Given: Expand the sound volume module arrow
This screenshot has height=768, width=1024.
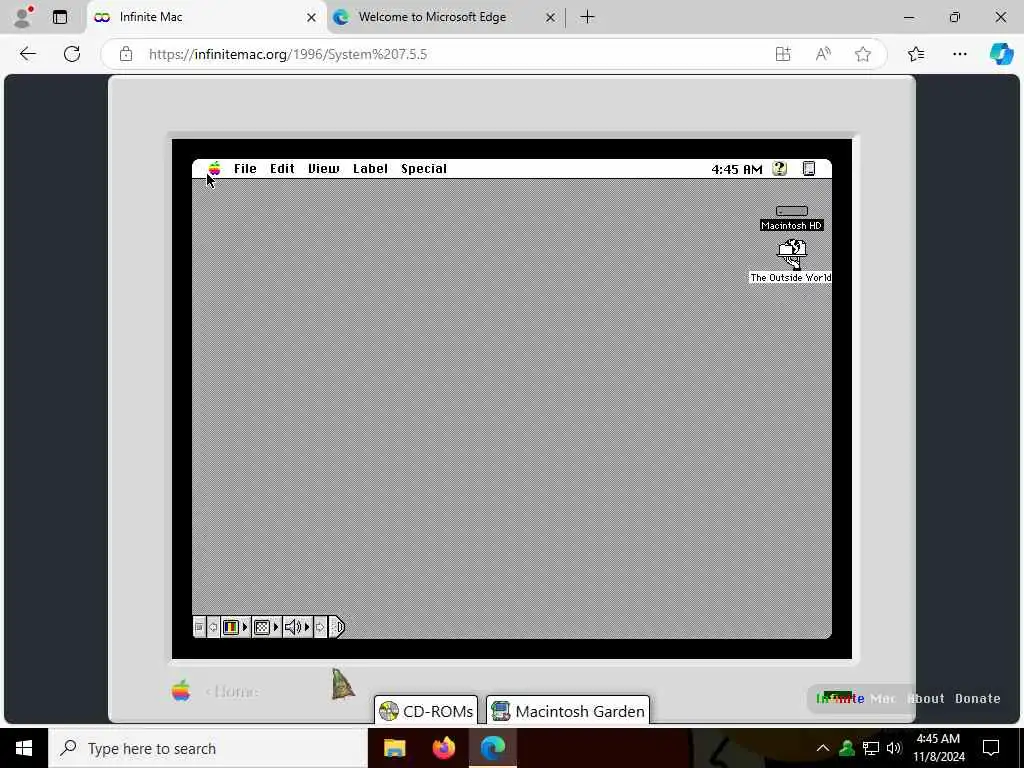Looking at the screenshot, I should [308, 627].
